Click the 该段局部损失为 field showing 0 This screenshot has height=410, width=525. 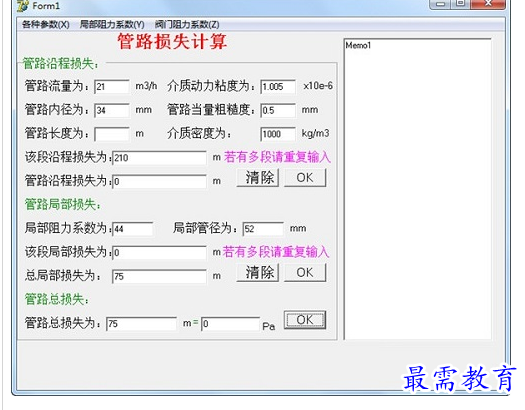pos(159,253)
